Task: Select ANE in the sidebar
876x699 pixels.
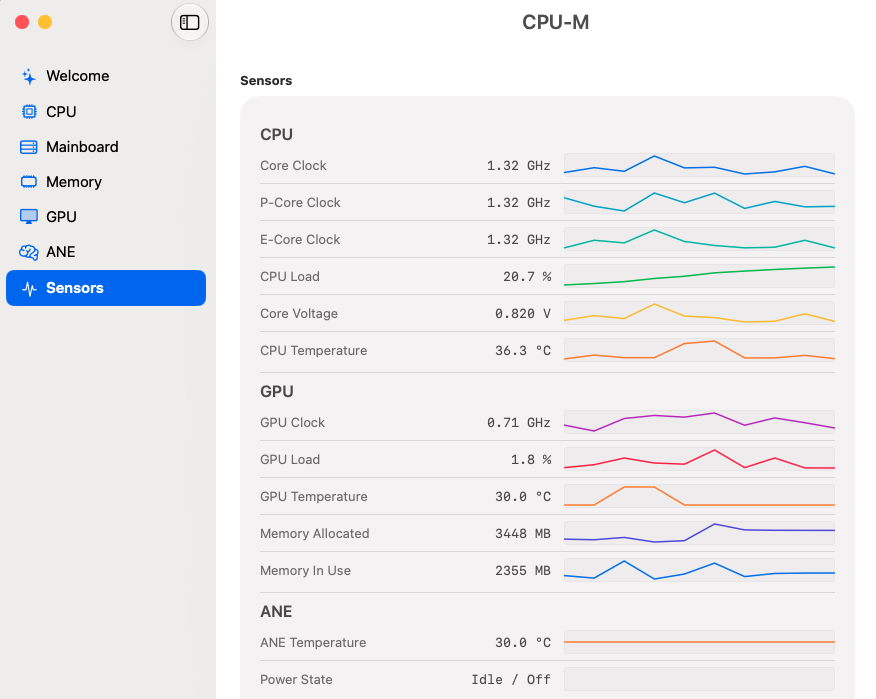Action: [106, 252]
